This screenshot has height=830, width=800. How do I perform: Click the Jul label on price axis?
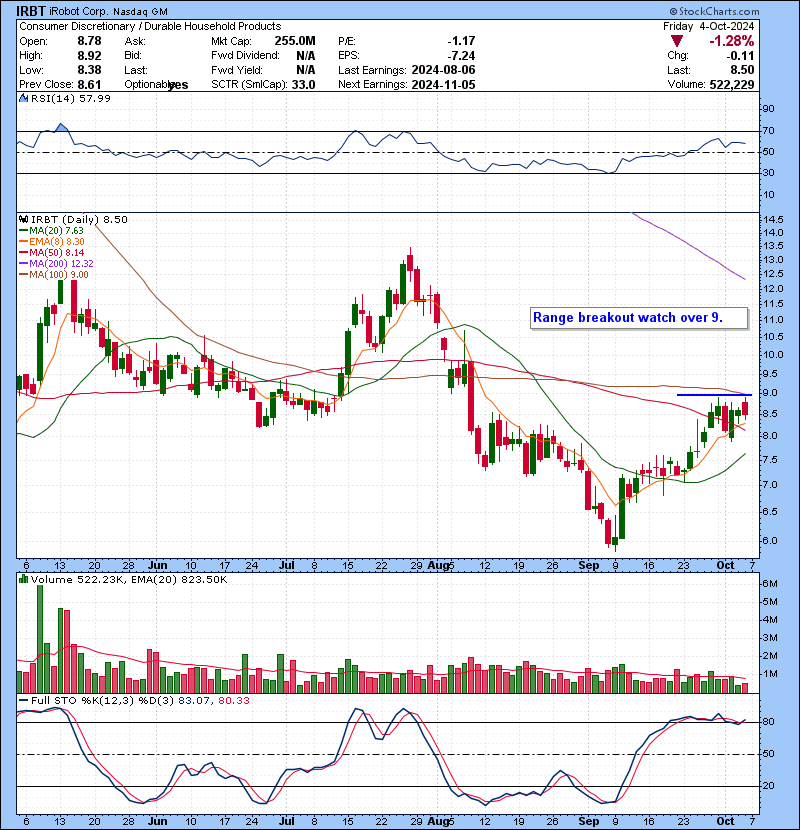[286, 565]
